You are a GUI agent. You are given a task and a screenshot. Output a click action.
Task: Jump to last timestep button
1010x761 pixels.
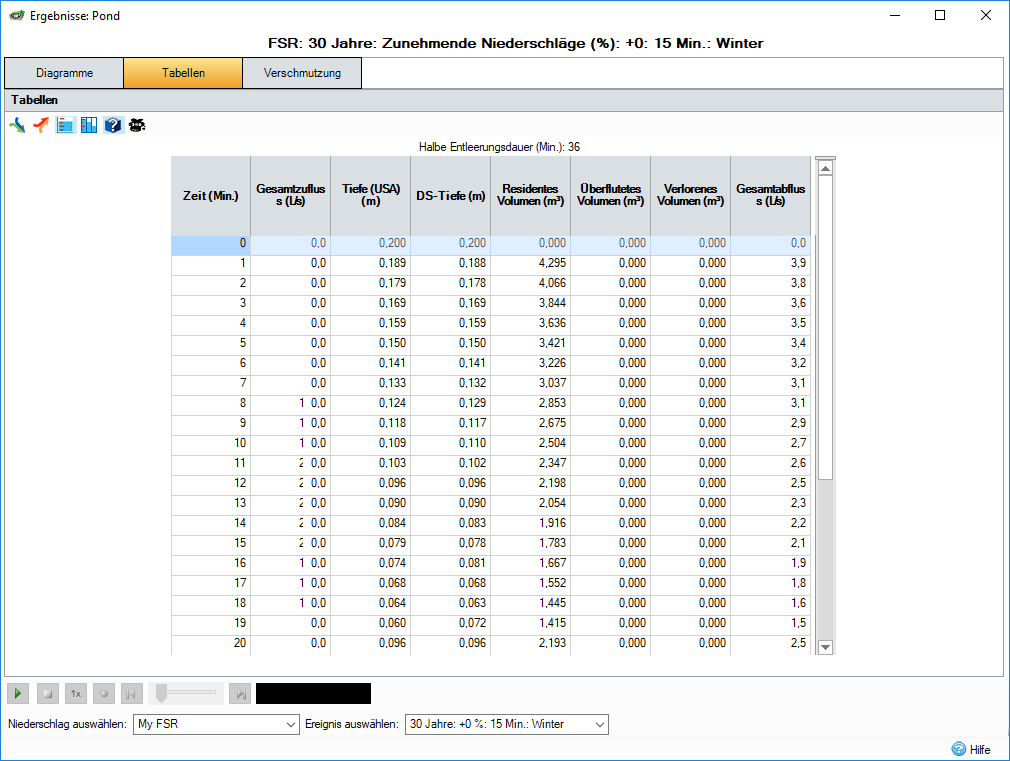(x=240, y=693)
